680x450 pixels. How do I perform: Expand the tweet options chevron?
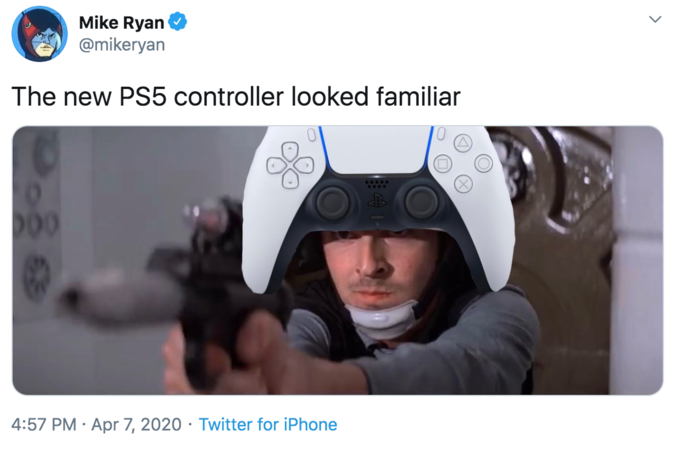[655, 19]
